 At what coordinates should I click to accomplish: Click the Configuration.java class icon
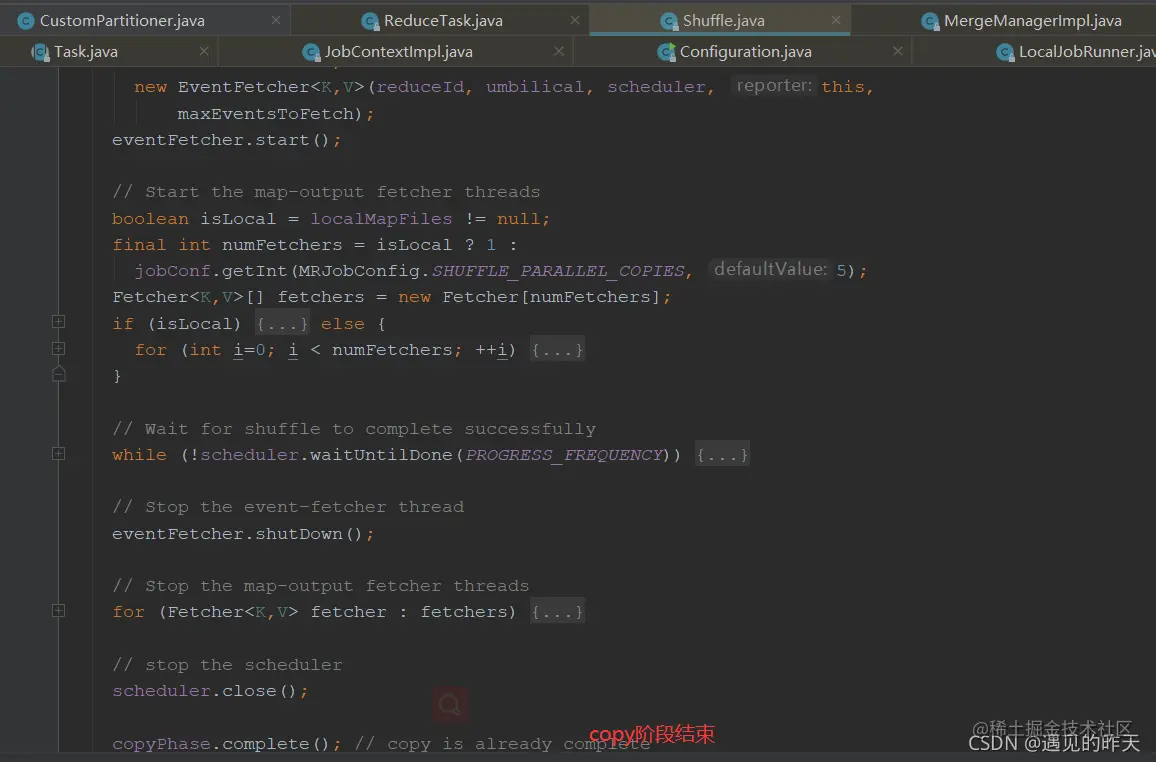[x=666, y=52]
